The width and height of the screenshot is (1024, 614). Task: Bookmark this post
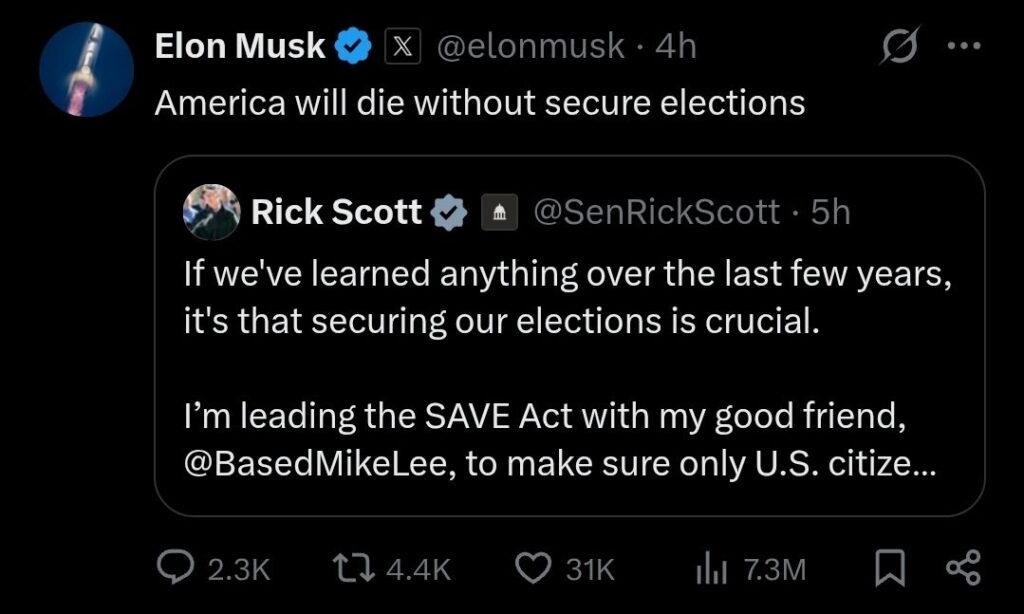pyautogui.click(x=888, y=569)
